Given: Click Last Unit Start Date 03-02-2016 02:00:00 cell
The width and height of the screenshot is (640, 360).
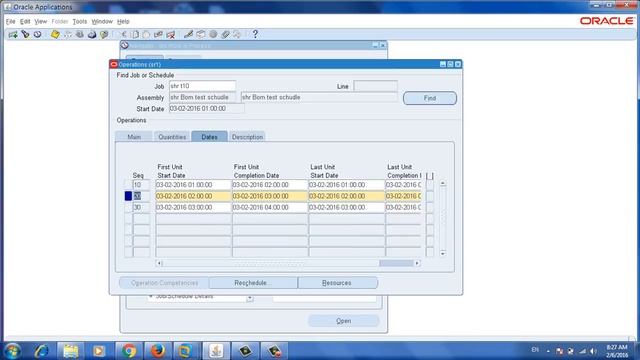Looking at the screenshot, I should [x=347, y=196].
